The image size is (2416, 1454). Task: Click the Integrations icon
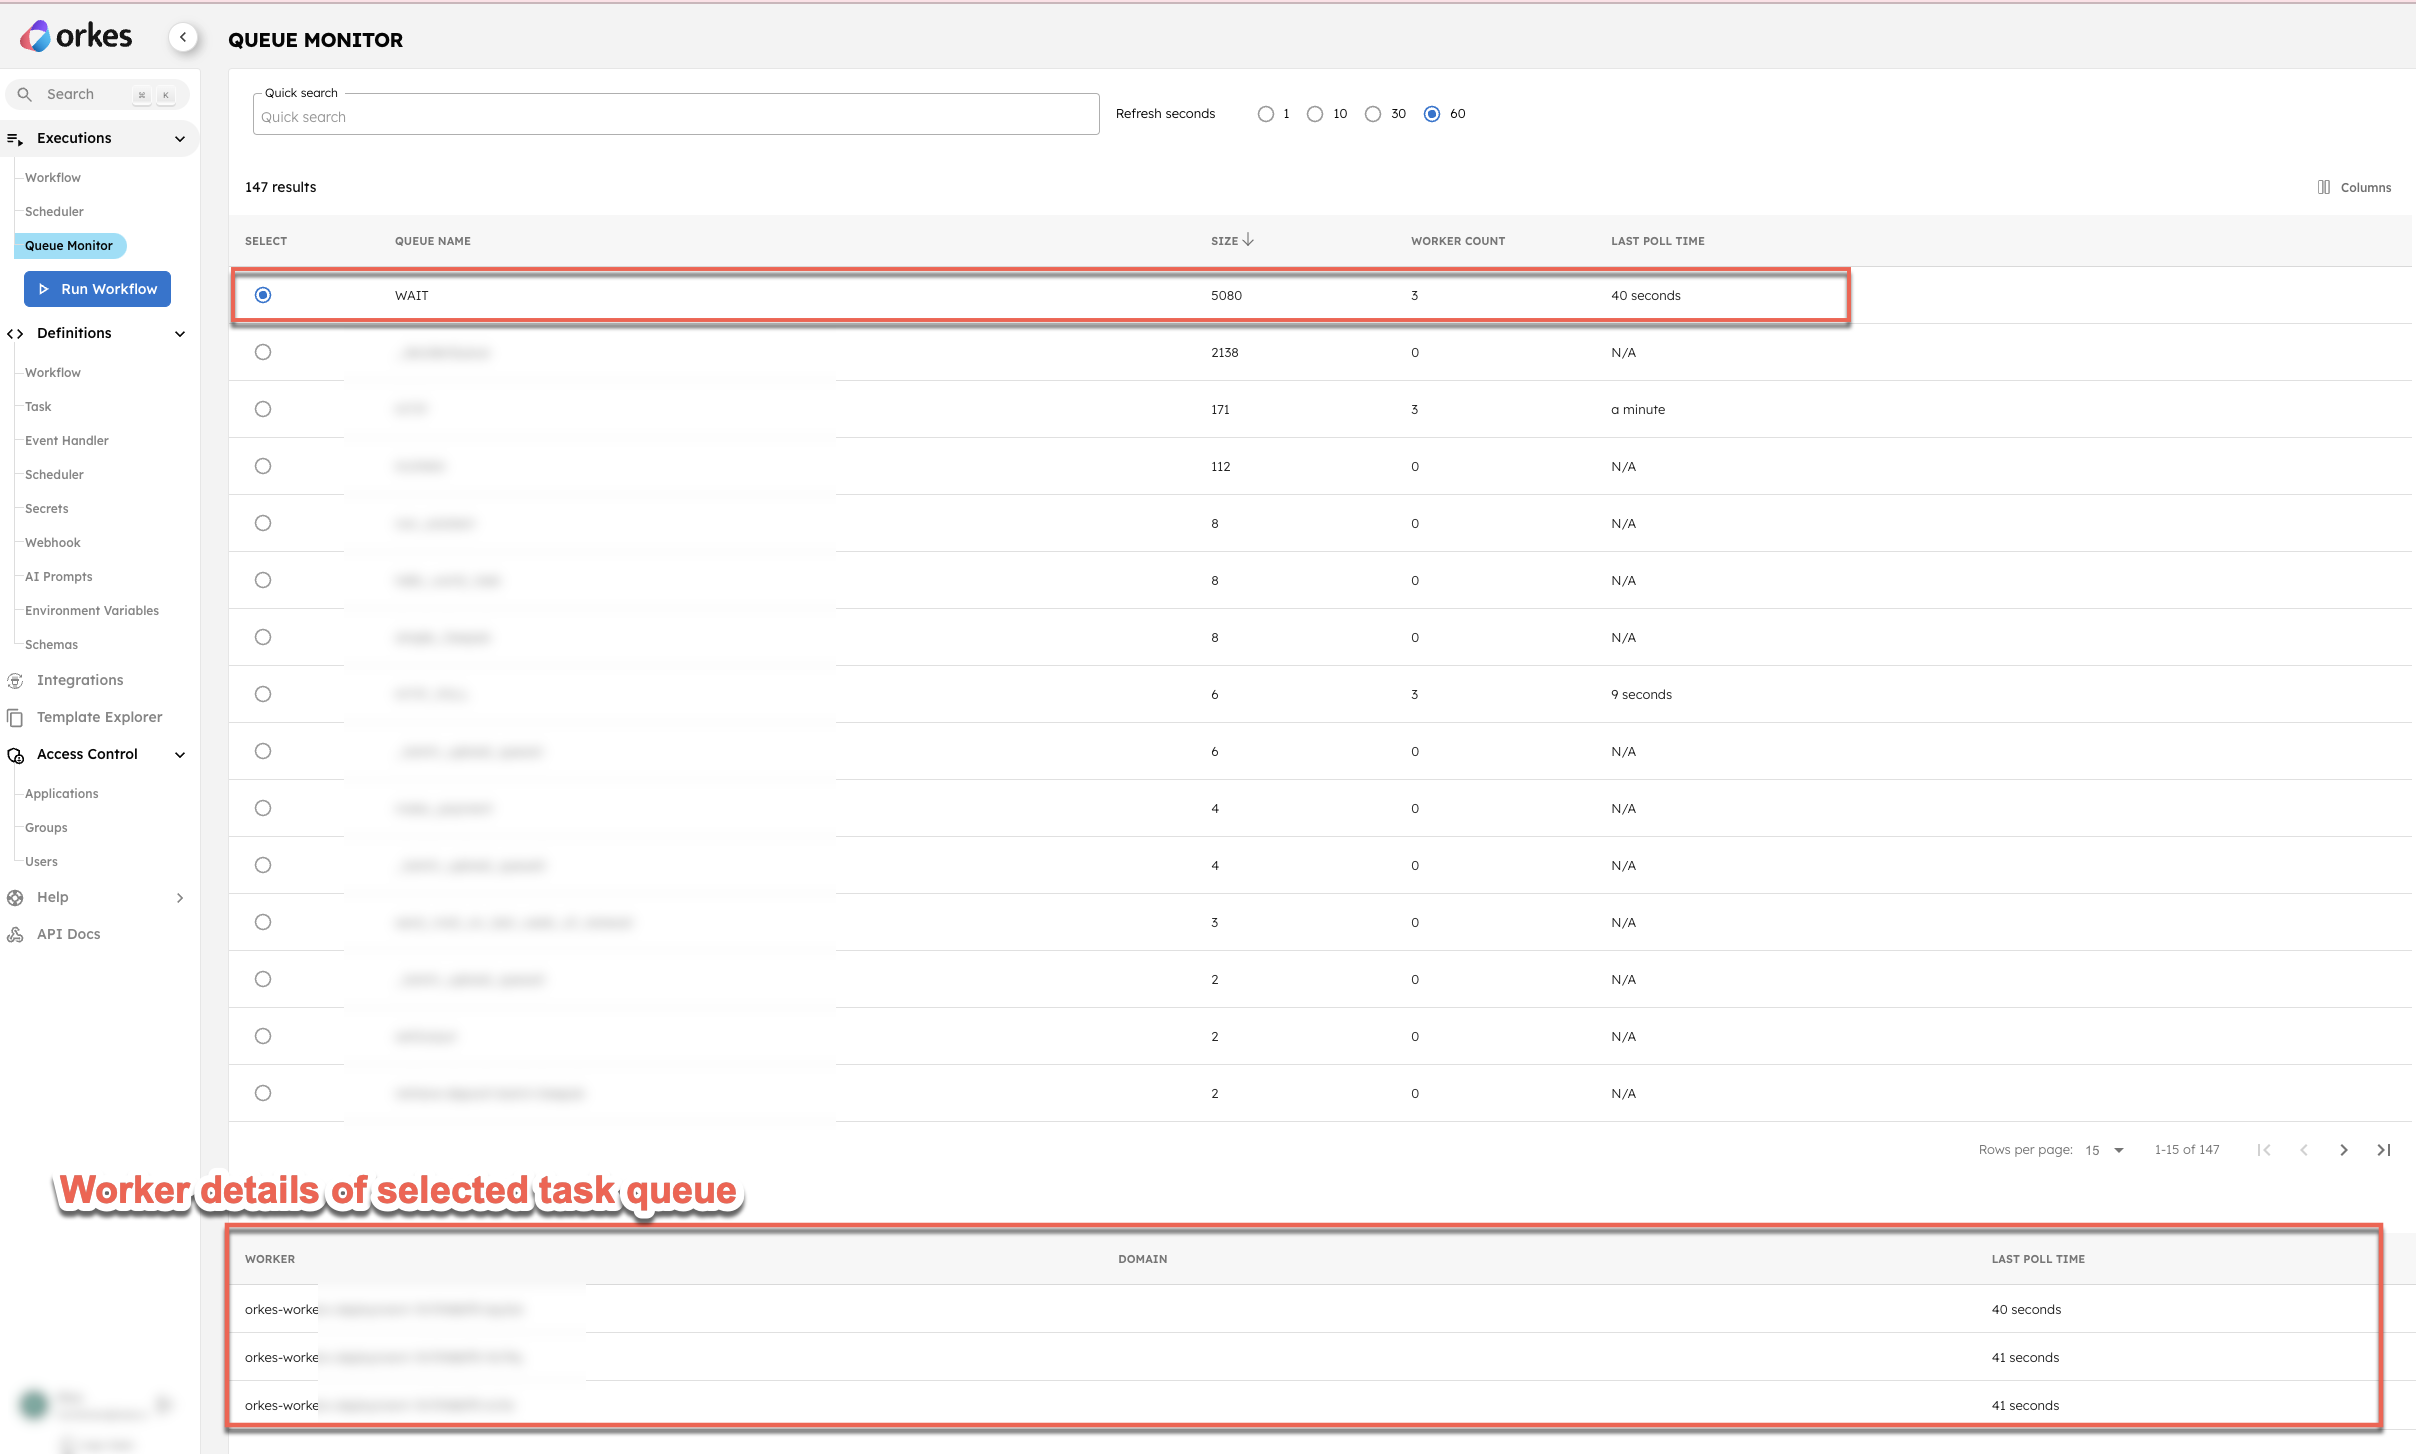(x=15, y=681)
